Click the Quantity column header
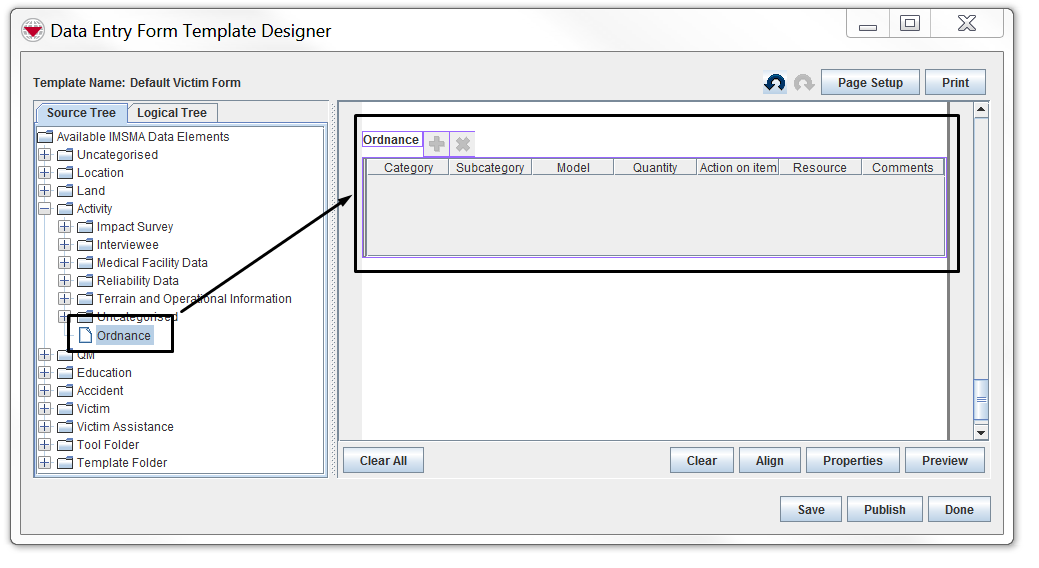Screen dimensions: 1039x568 pyautogui.click(x=655, y=168)
